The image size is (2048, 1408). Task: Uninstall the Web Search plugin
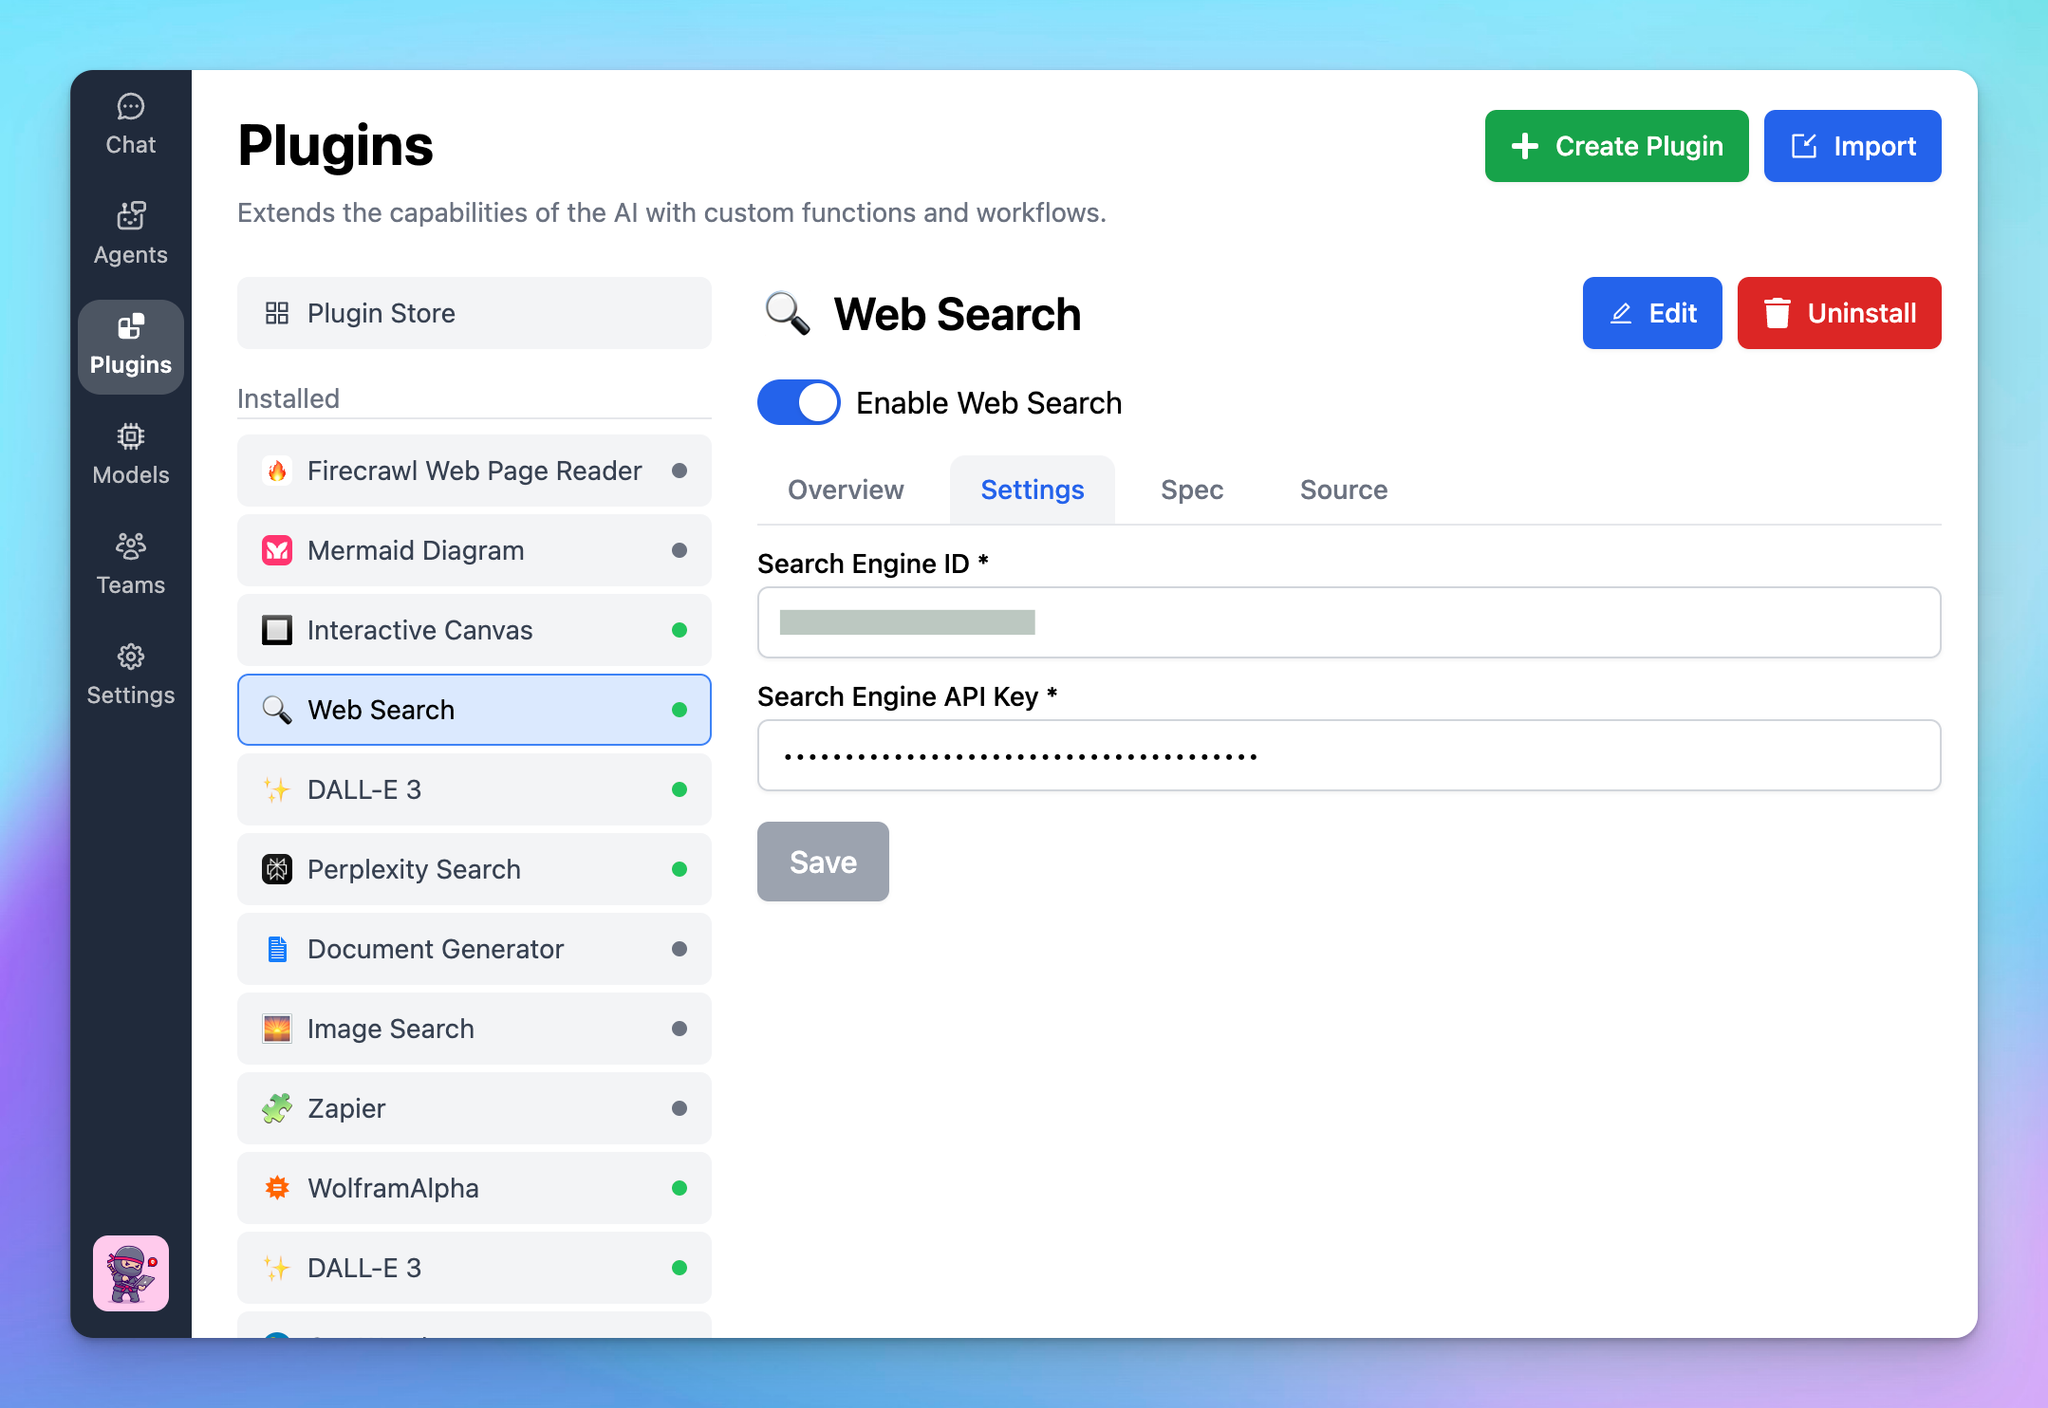(x=1839, y=313)
